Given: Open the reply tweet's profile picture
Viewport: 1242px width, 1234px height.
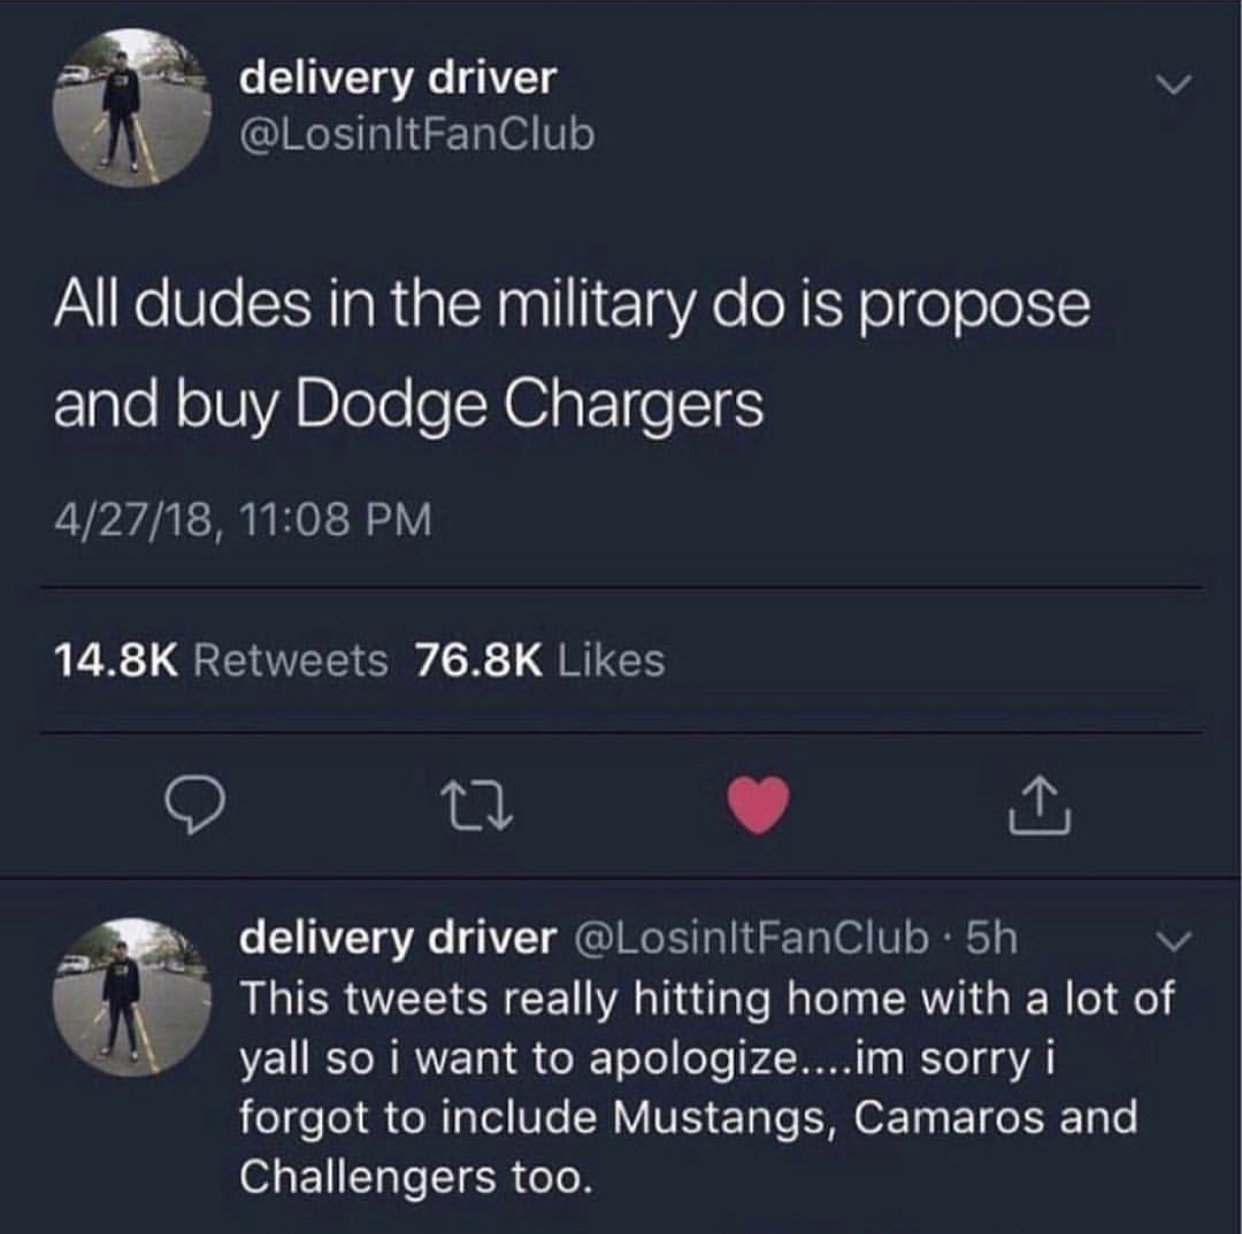Looking at the screenshot, I should pyautogui.click(x=130, y=997).
